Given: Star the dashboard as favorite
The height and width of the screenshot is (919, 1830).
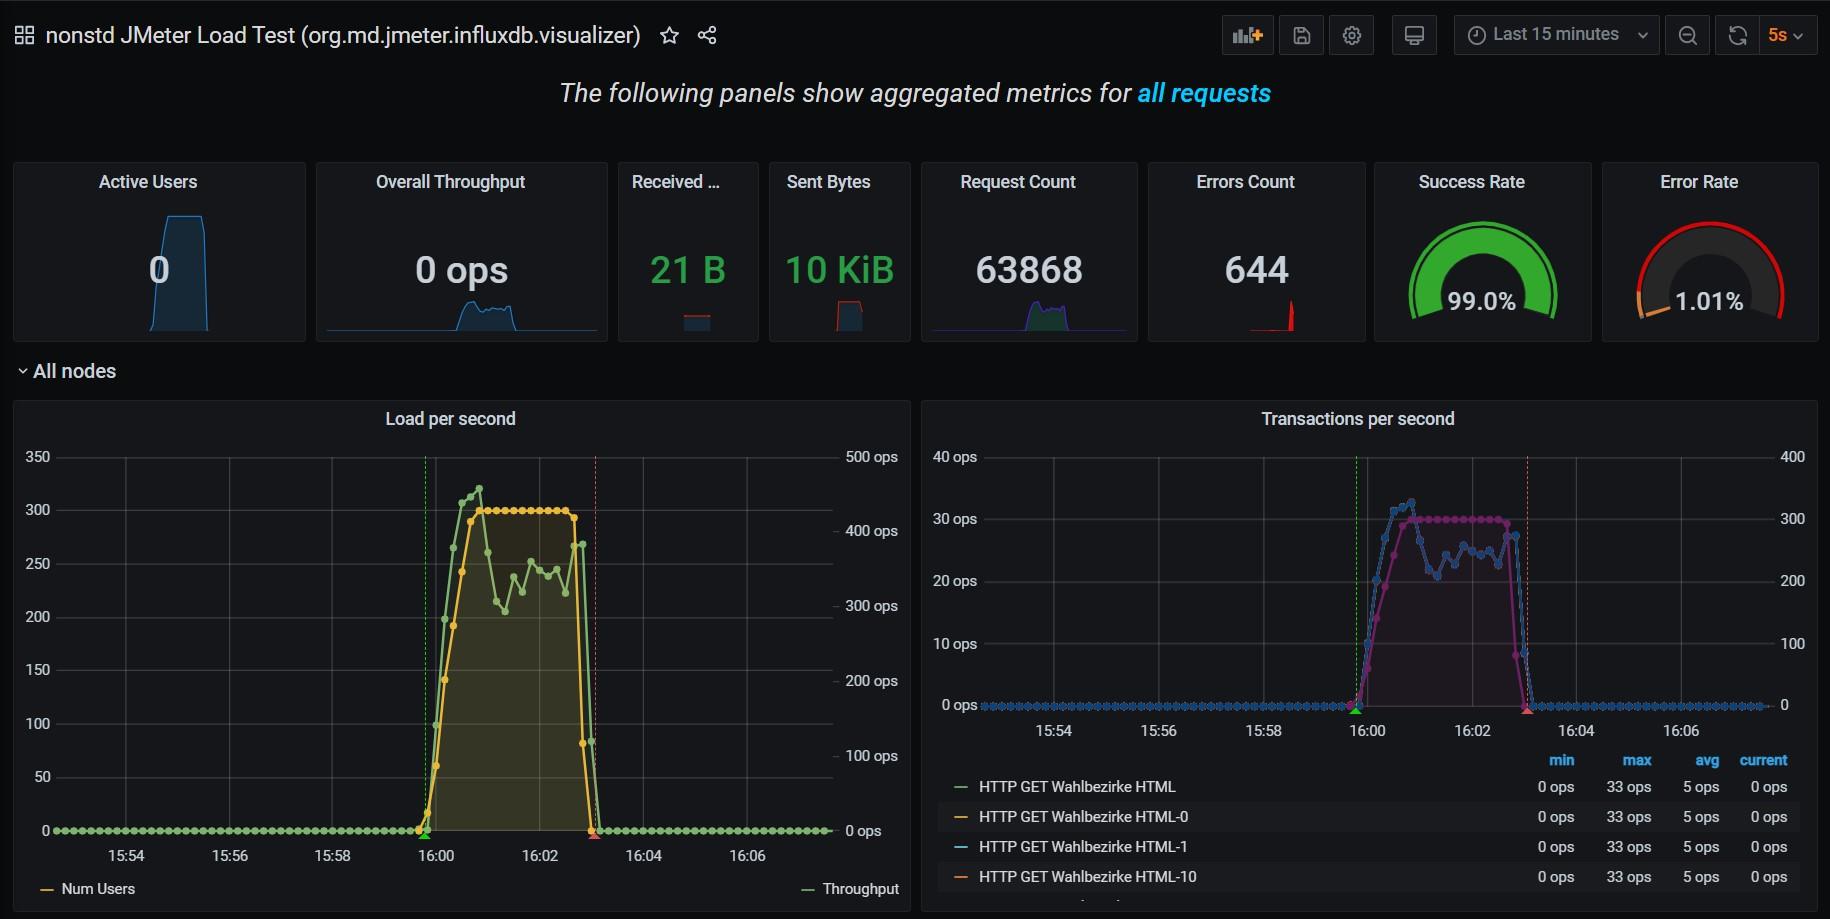Looking at the screenshot, I should [668, 34].
